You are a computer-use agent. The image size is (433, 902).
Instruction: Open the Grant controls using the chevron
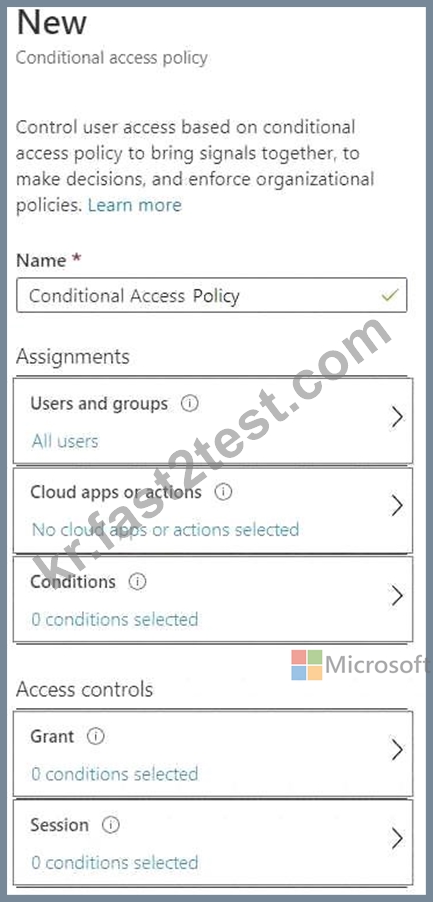396,750
